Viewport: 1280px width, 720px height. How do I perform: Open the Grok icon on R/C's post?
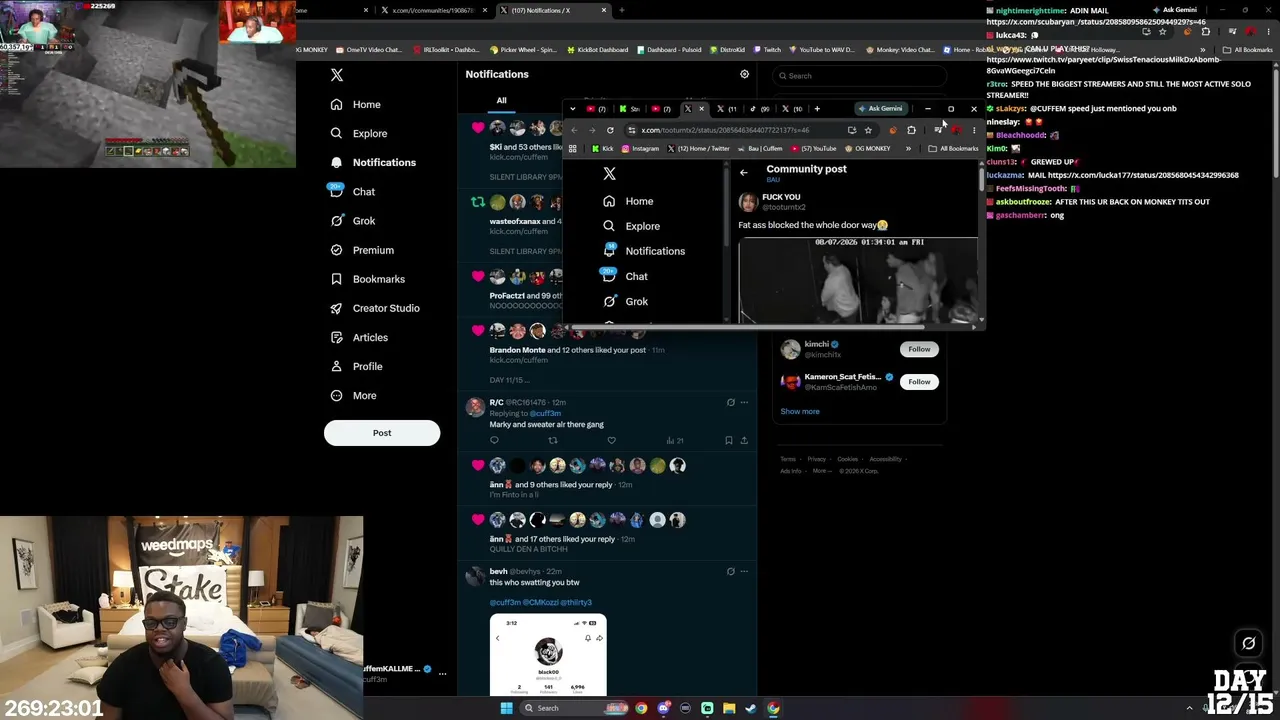(730, 402)
